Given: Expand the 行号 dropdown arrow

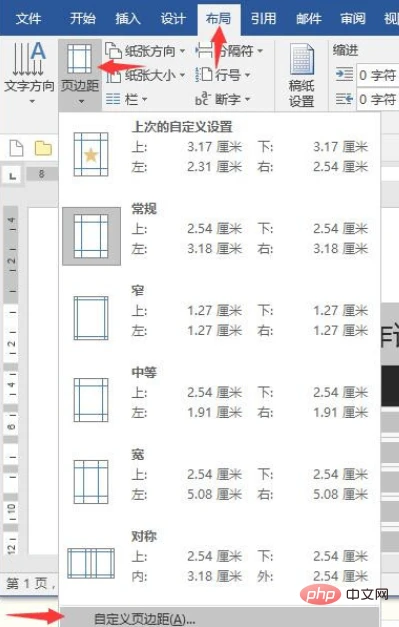Looking at the screenshot, I should (247, 75).
